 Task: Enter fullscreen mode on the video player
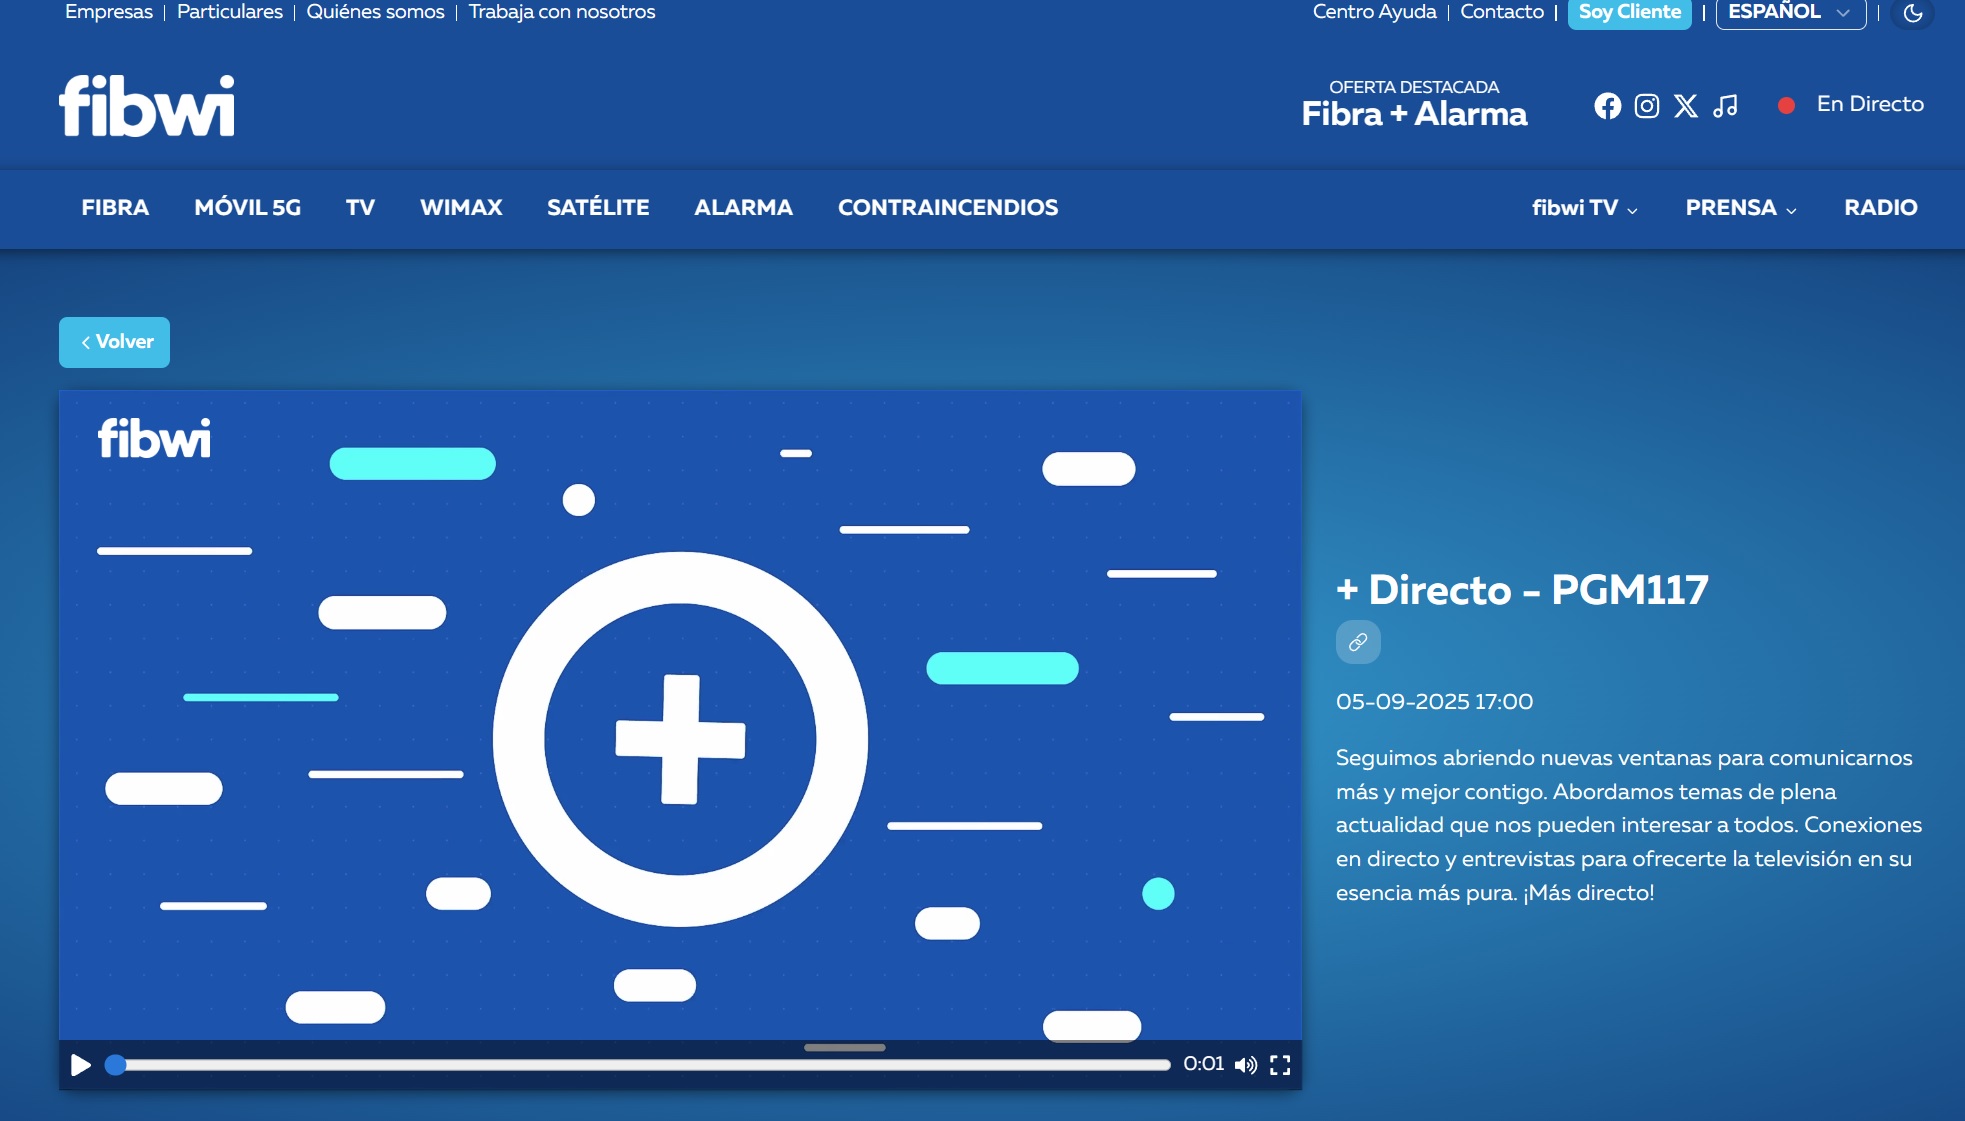[1280, 1065]
